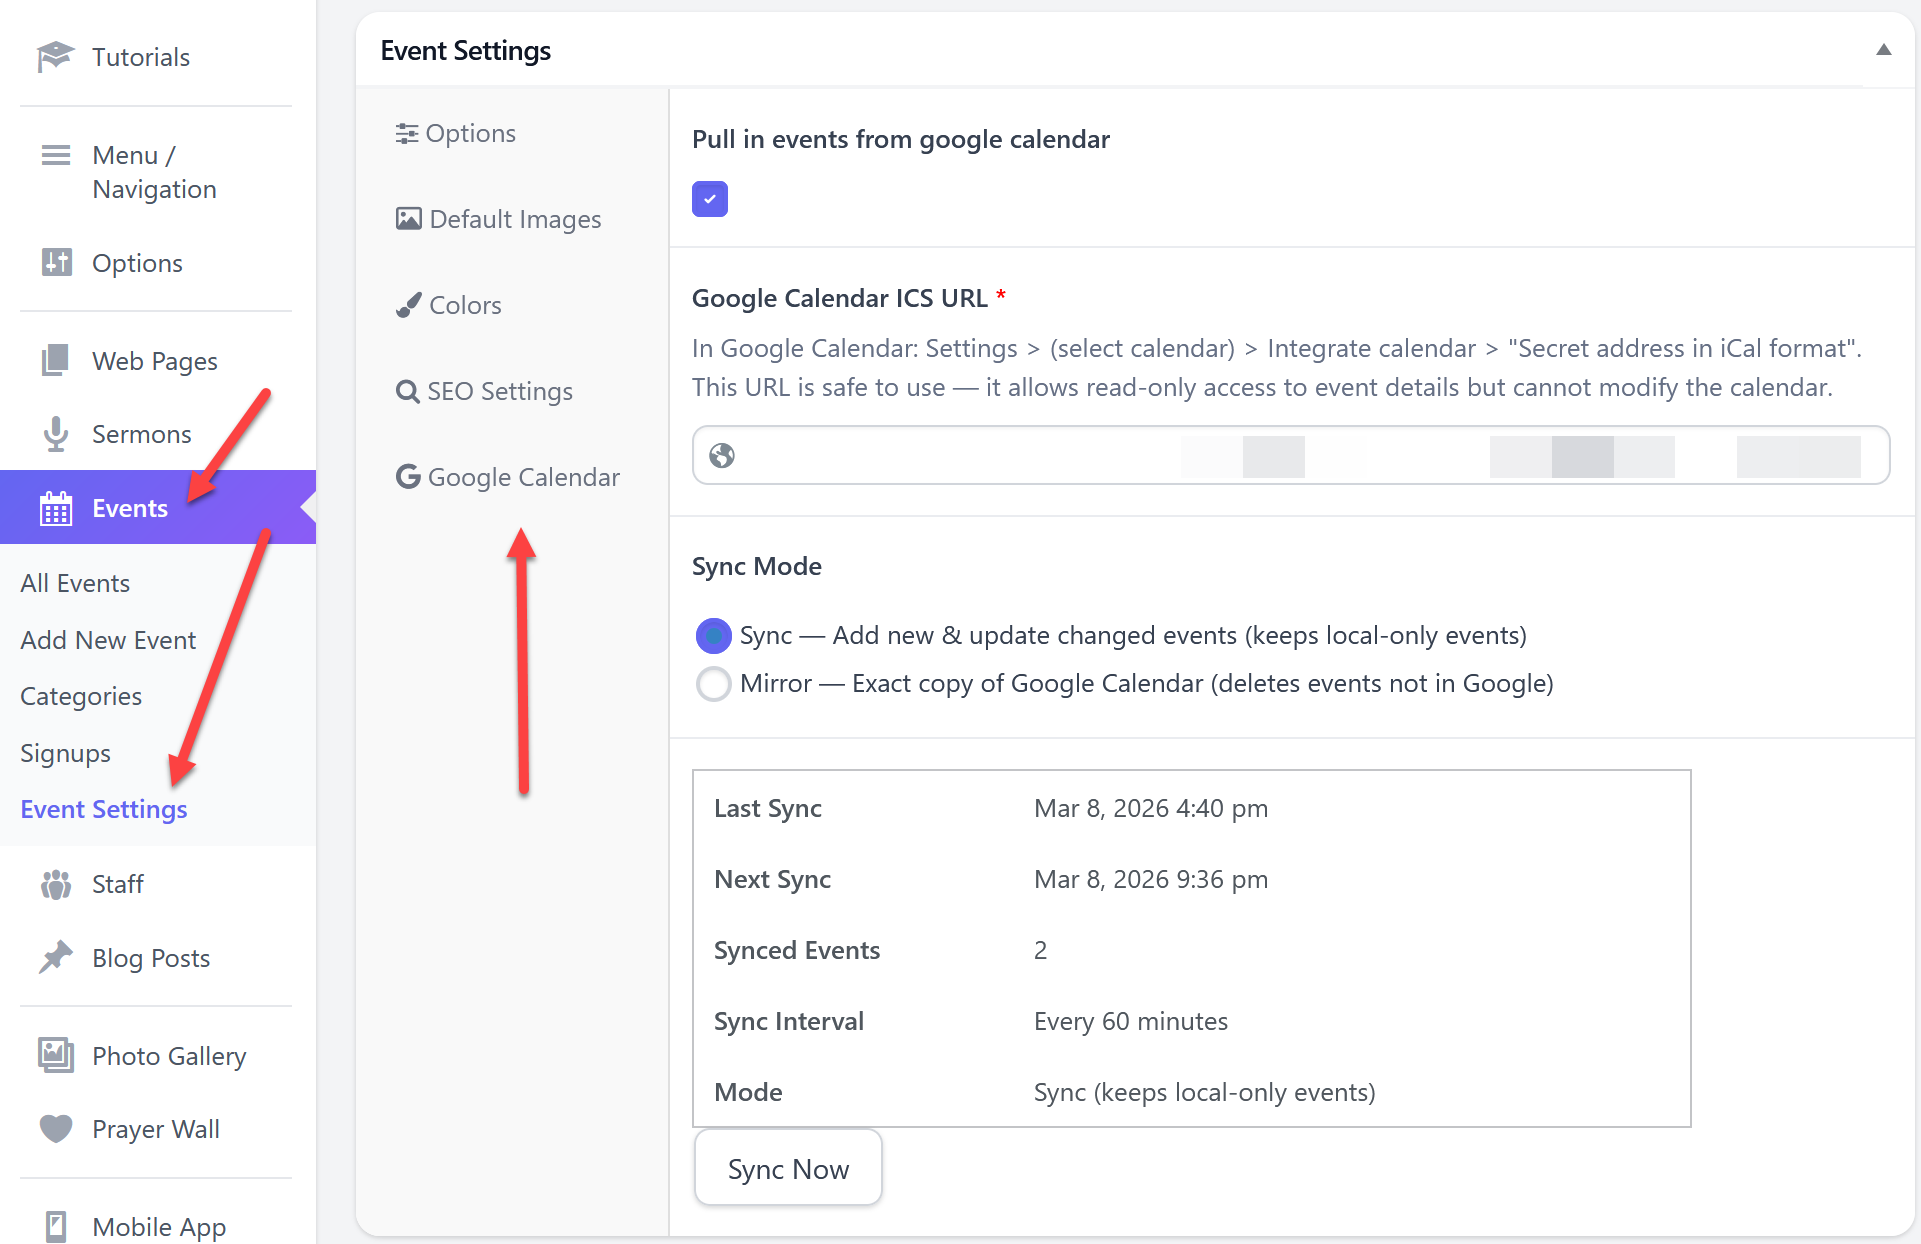Click the Photo Gallery images icon

click(56, 1056)
